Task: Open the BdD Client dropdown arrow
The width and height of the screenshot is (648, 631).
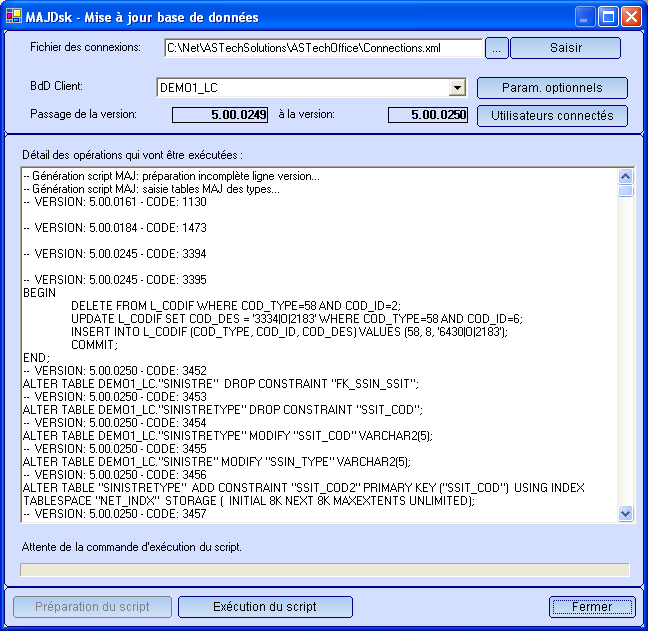Action: coord(457,88)
